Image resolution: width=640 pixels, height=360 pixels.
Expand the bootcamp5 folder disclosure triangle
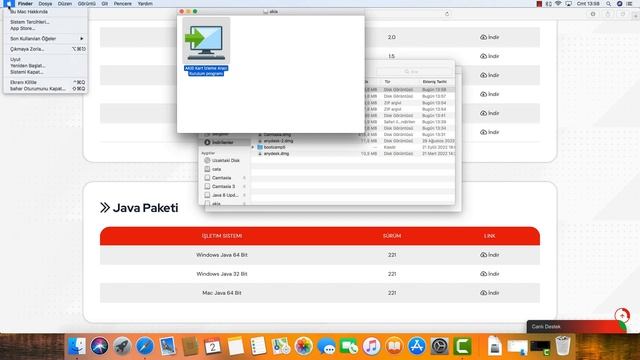[253, 147]
